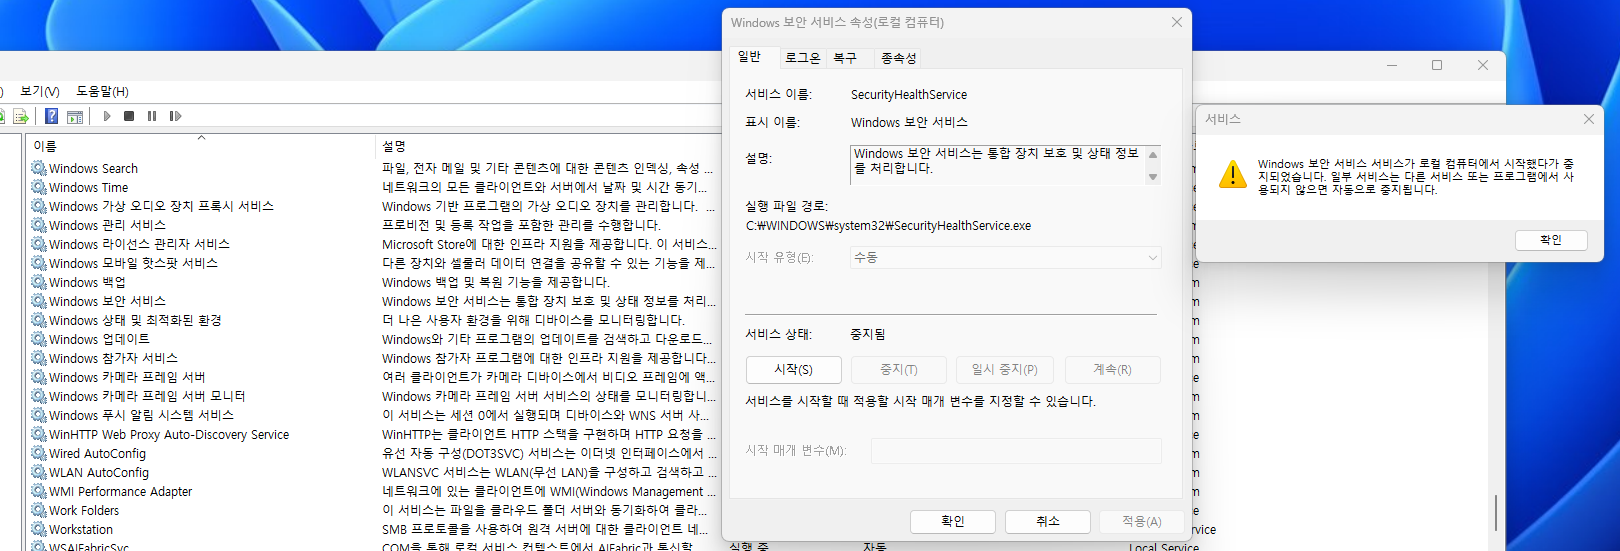Toggle the action pane toolbar icon

[x=75, y=116]
